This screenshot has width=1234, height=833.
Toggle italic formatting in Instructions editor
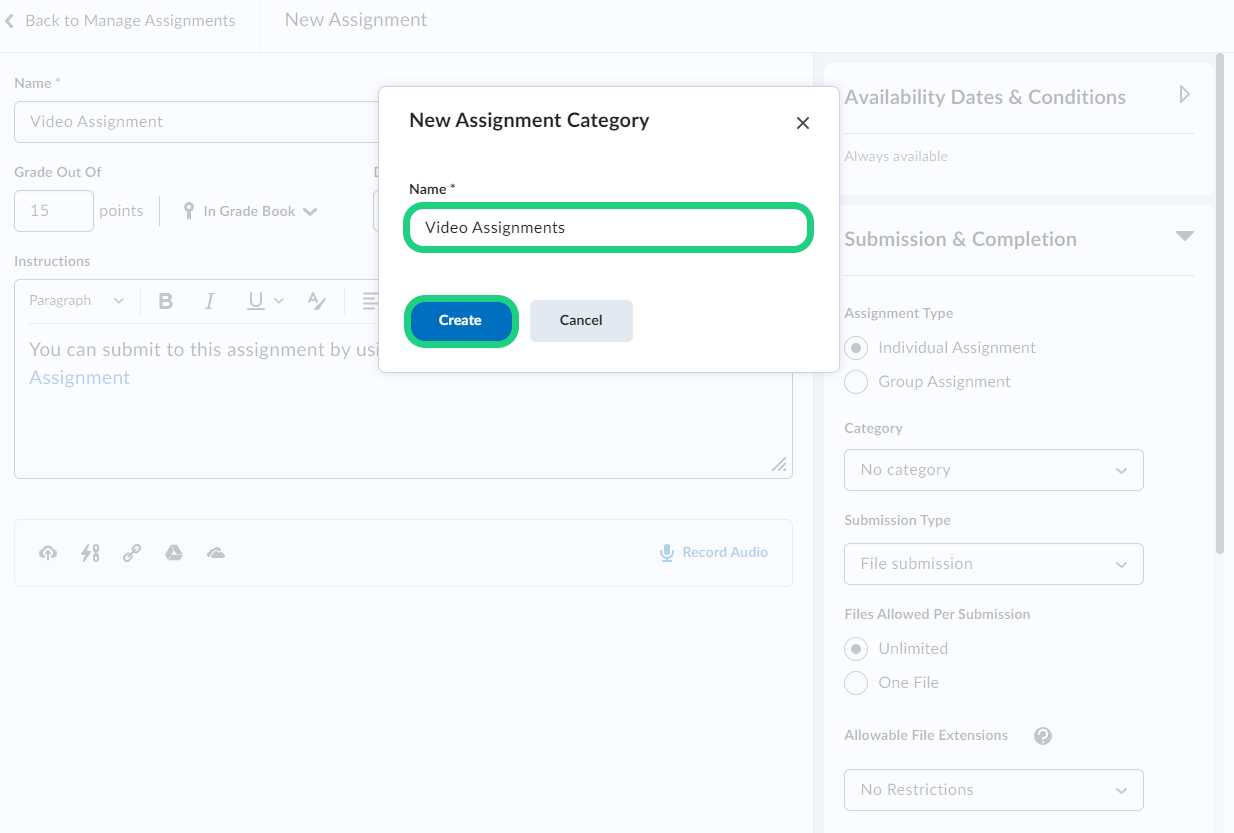pos(210,301)
